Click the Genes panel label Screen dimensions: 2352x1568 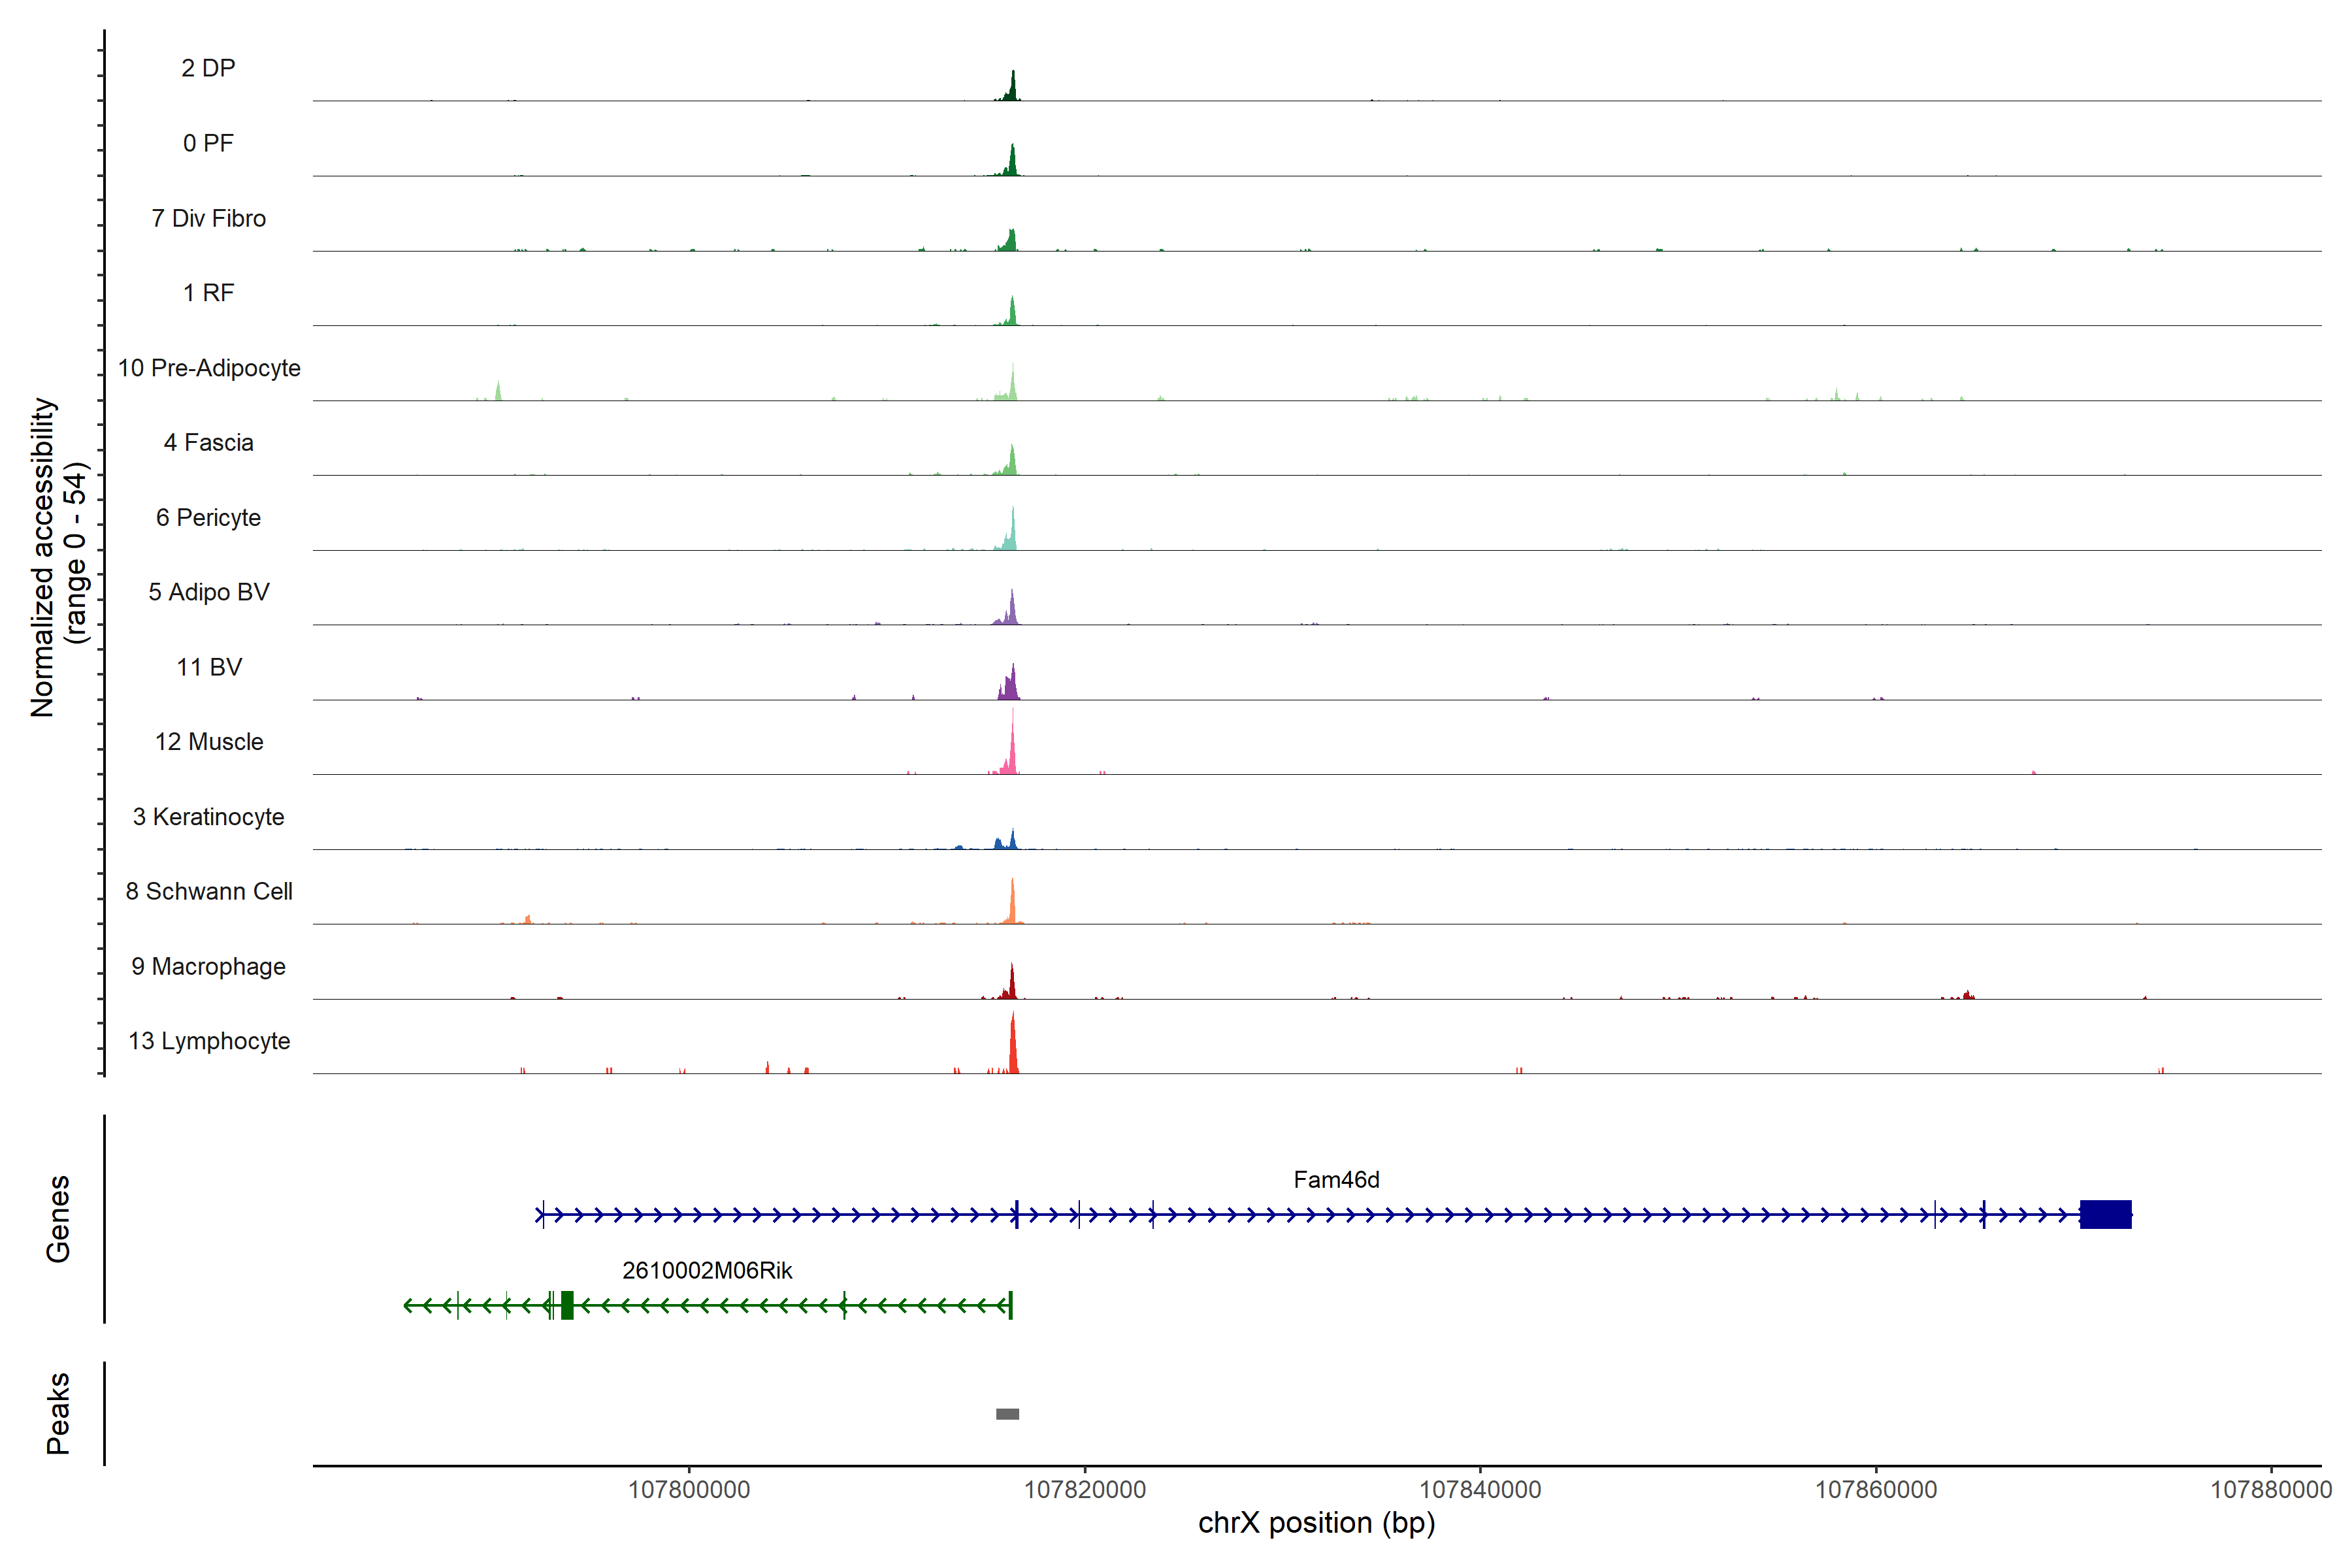58,1219
